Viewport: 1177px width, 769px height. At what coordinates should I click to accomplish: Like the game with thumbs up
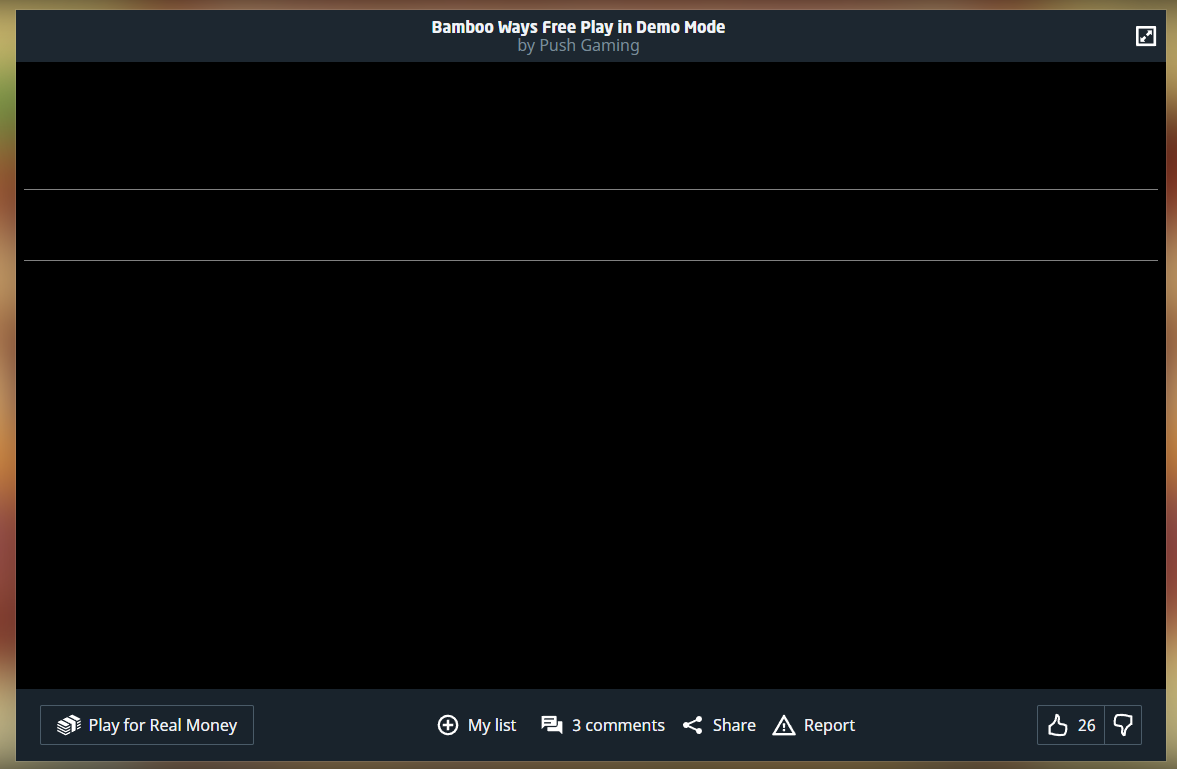(1058, 725)
